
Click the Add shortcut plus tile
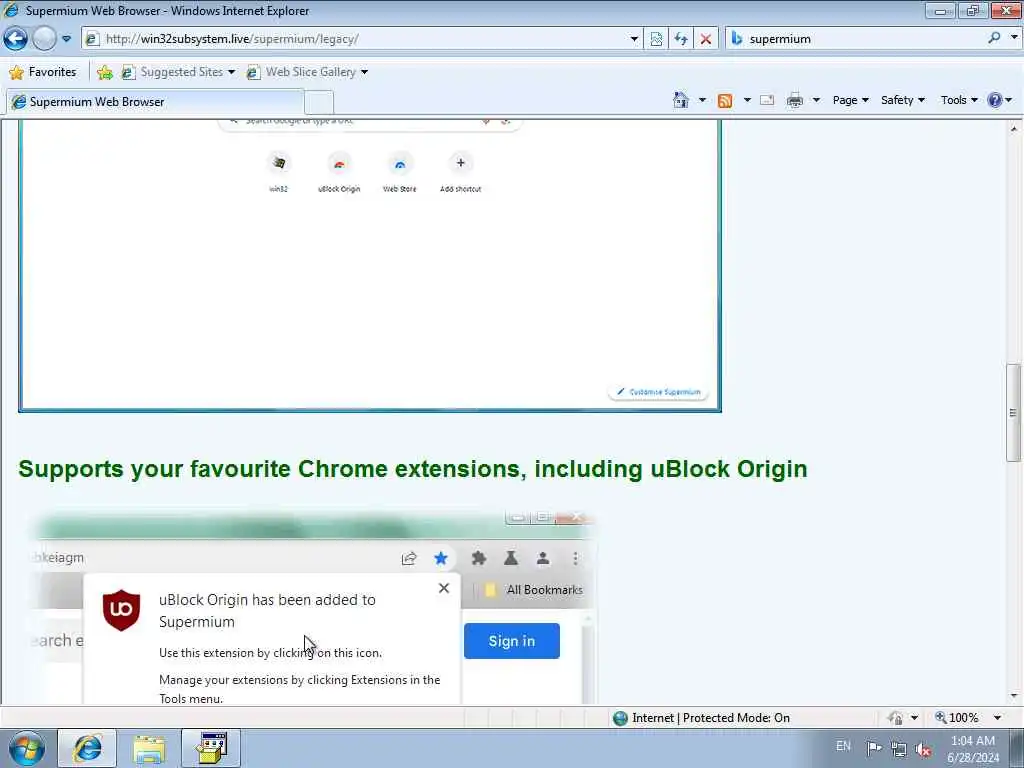(x=460, y=171)
